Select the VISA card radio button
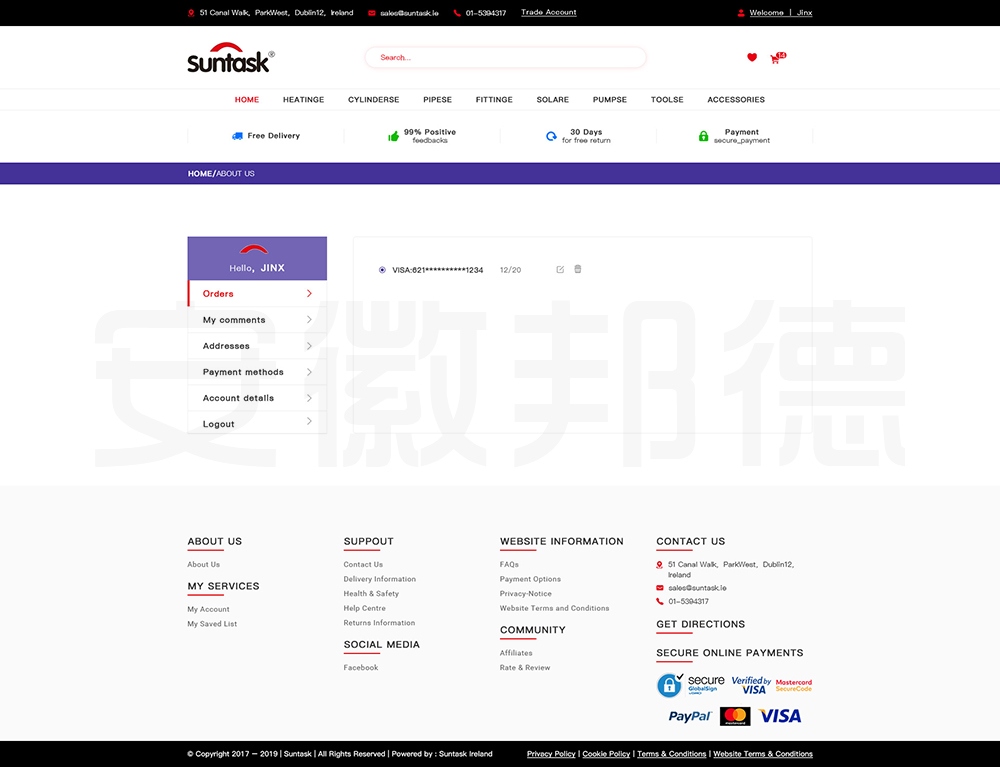 click(382, 270)
